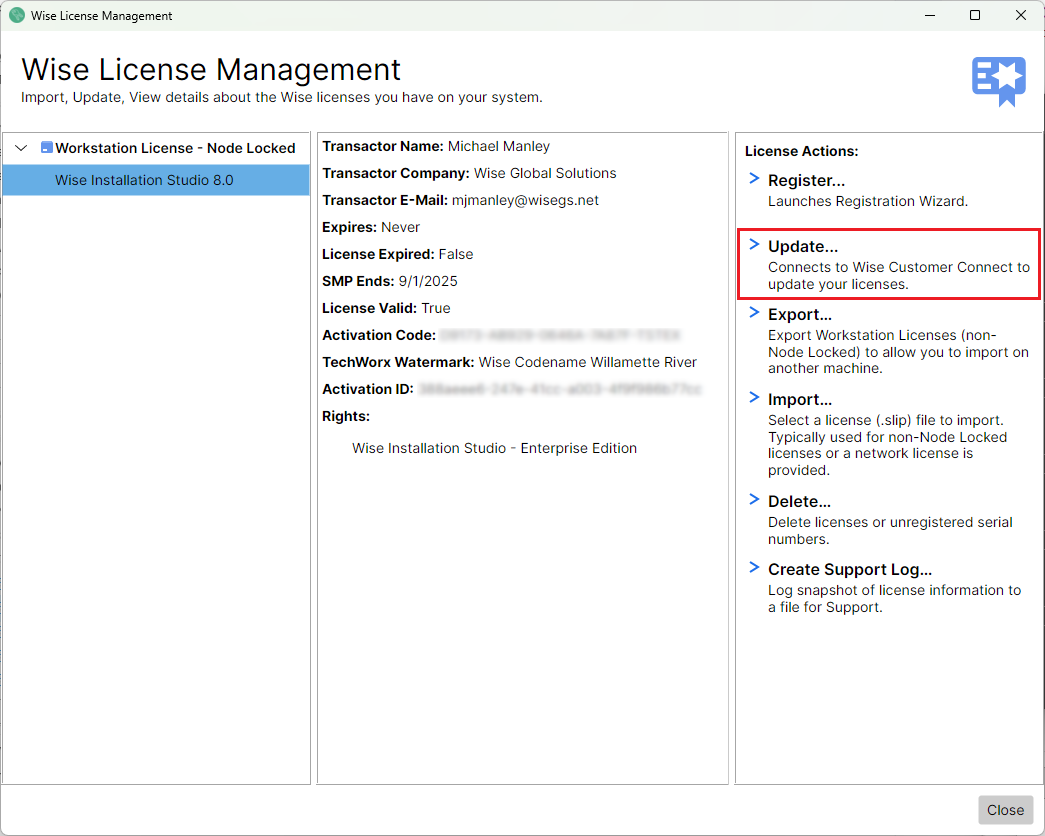Click the workstation license icon in the sidebar
Viewport: 1045px width, 836px height.
click(47, 147)
